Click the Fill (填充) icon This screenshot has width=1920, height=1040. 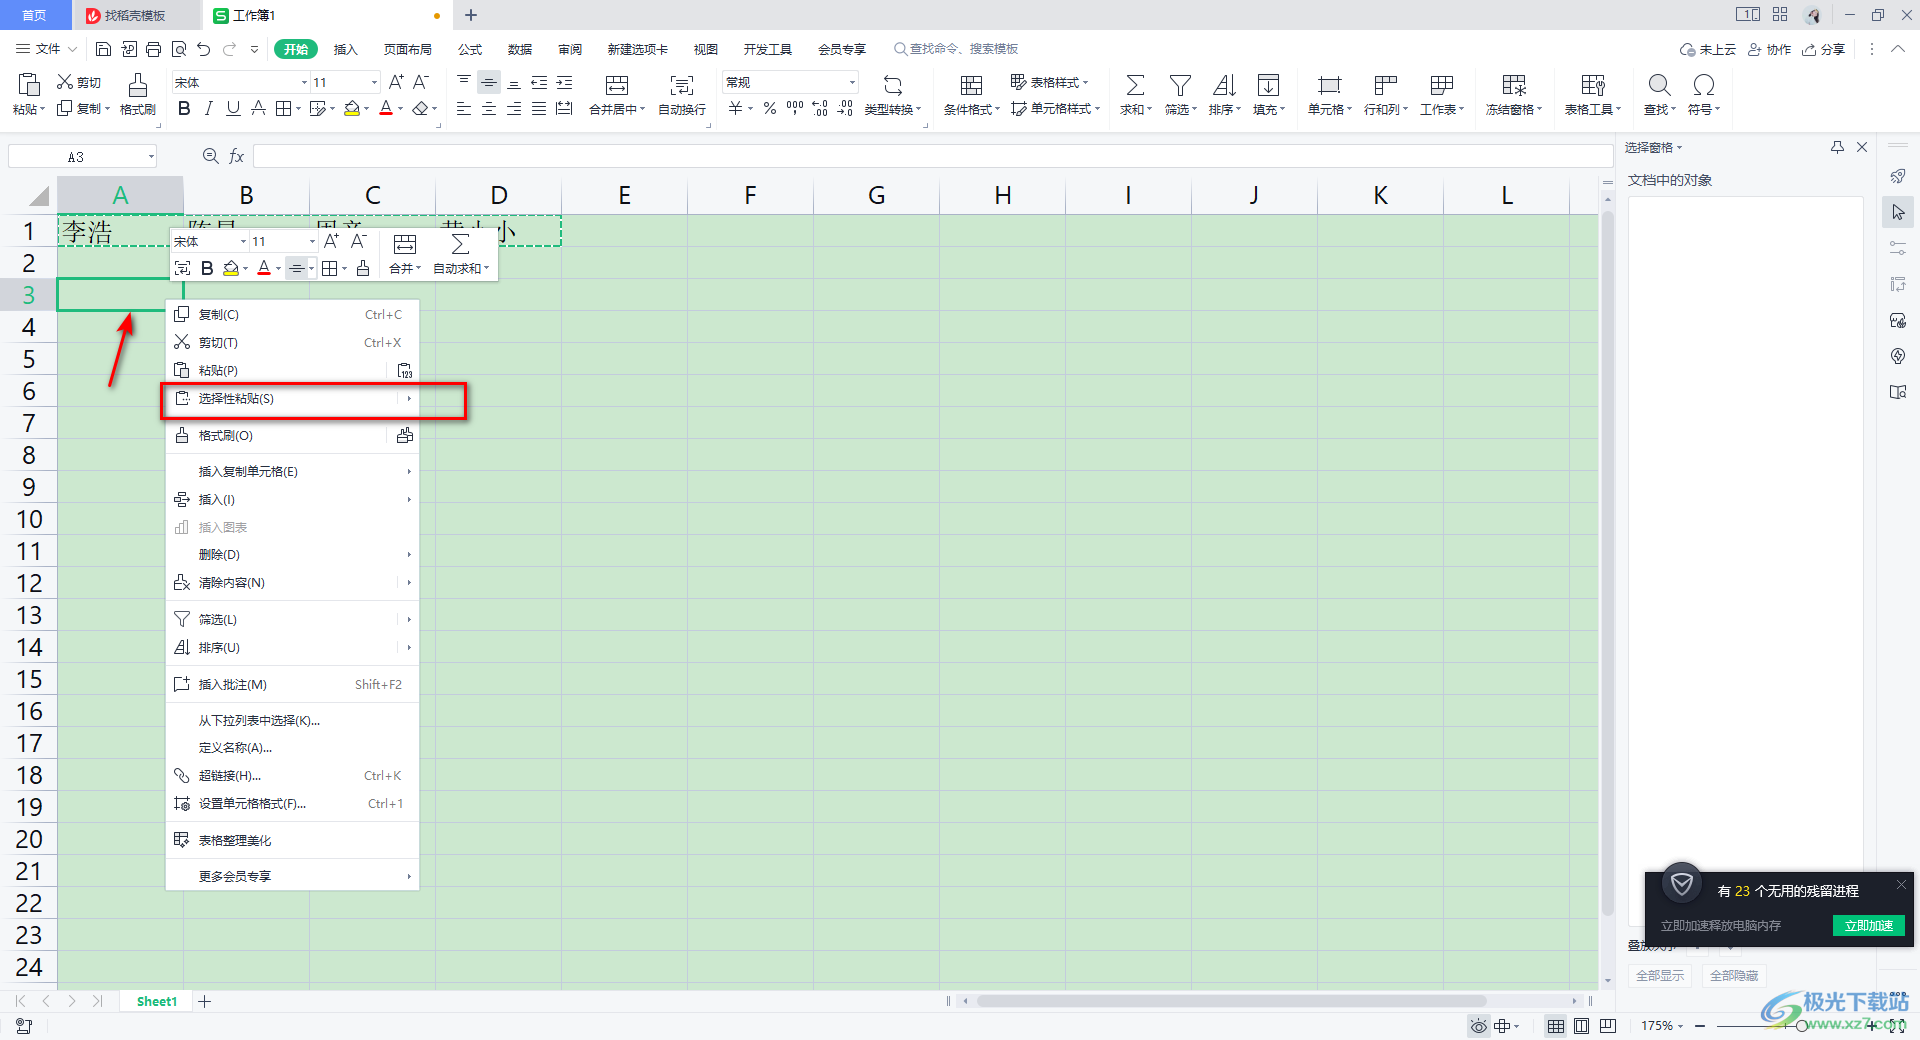(1268, 85)
